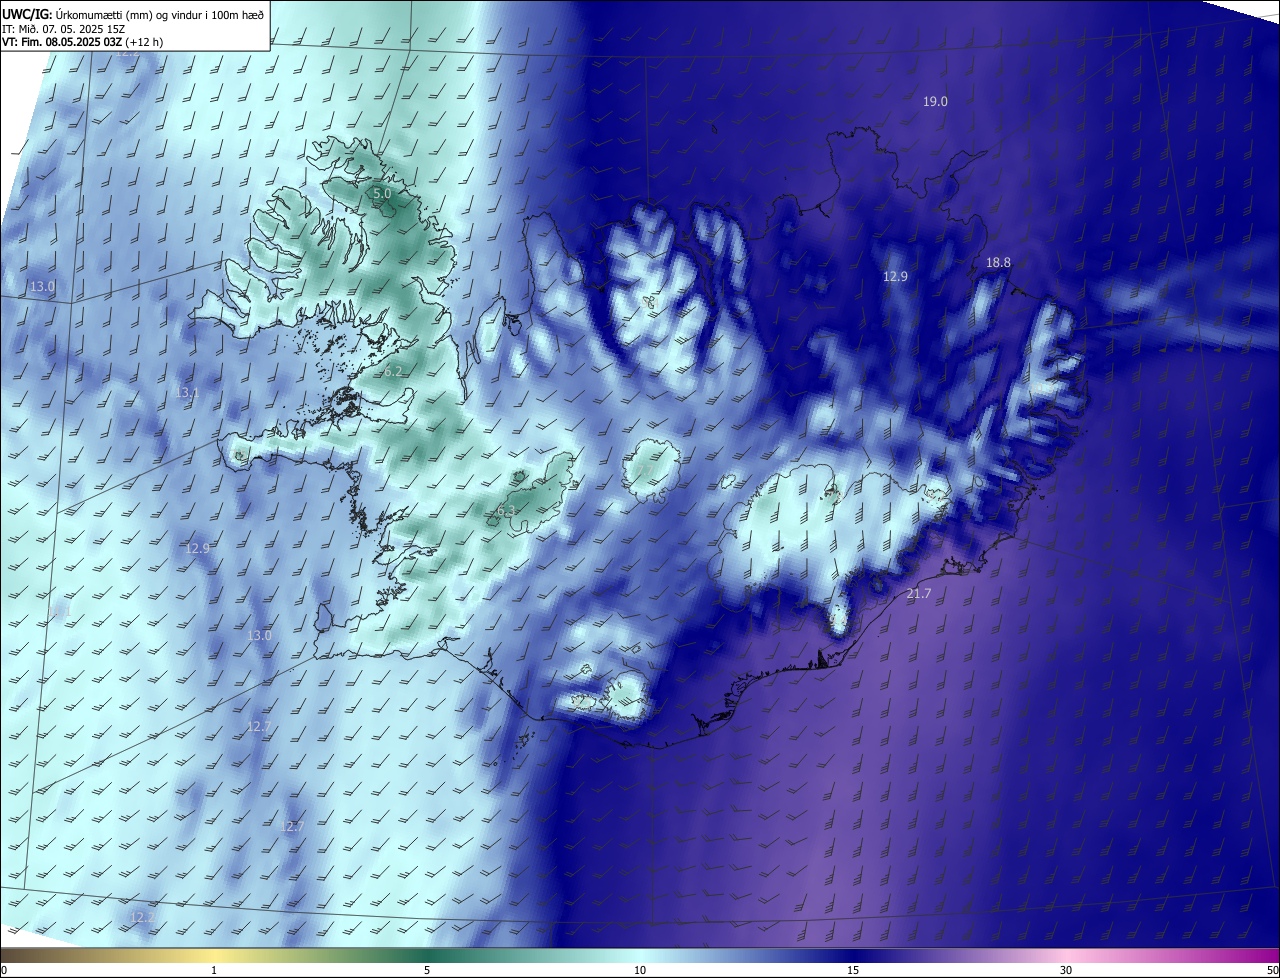Click the colorbar tick label 10

click(x=640, y=970)
